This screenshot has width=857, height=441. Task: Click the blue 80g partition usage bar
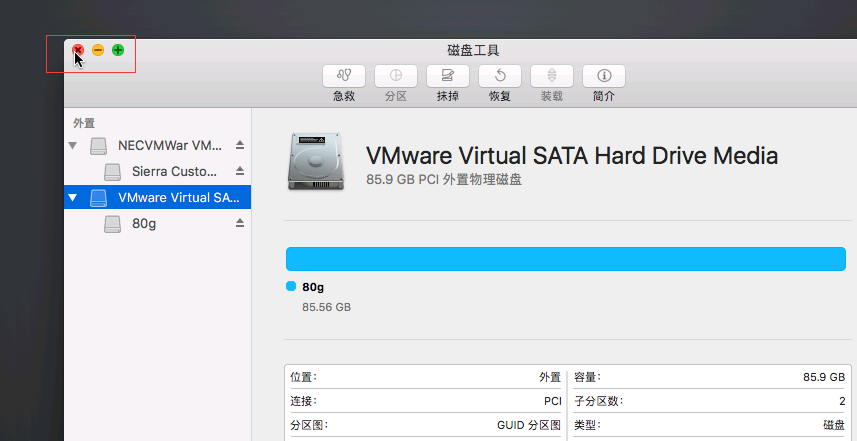pos(566,259)
